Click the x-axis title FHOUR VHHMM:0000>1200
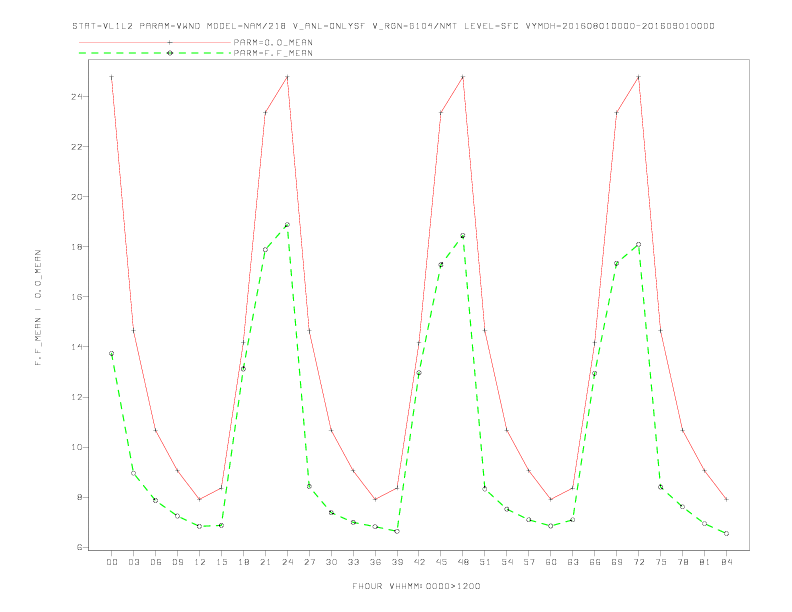The width and height of the screenshot is (792, 612). tap(416, 586)
